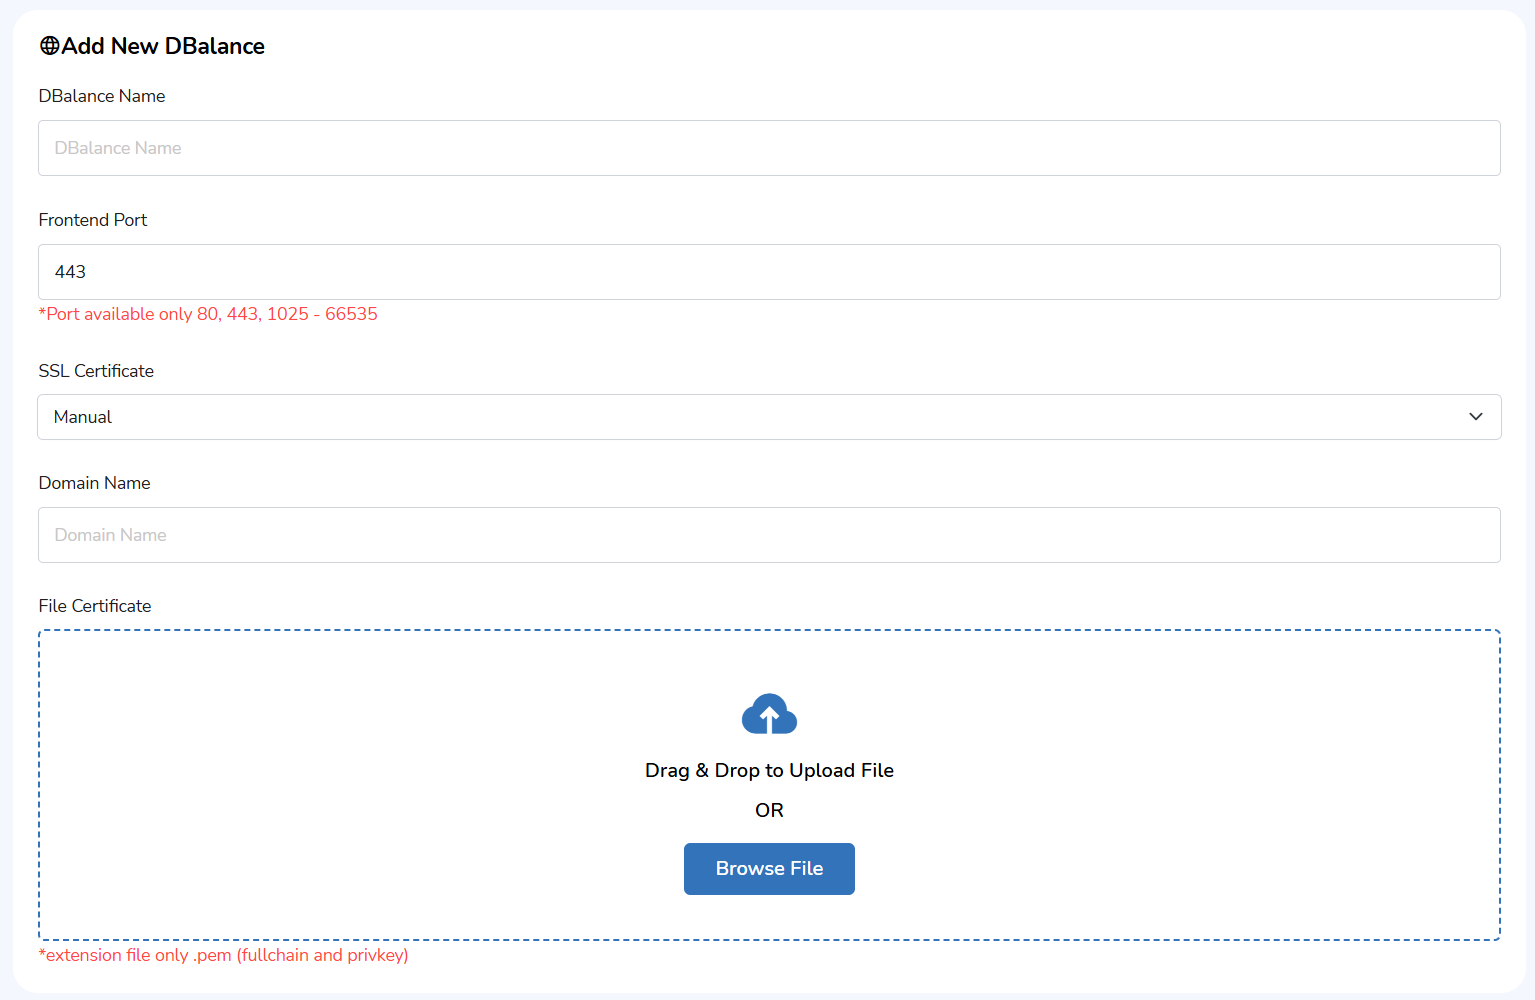Expand the SSL Certificate dropdown chevron

tap(1475, 417)
